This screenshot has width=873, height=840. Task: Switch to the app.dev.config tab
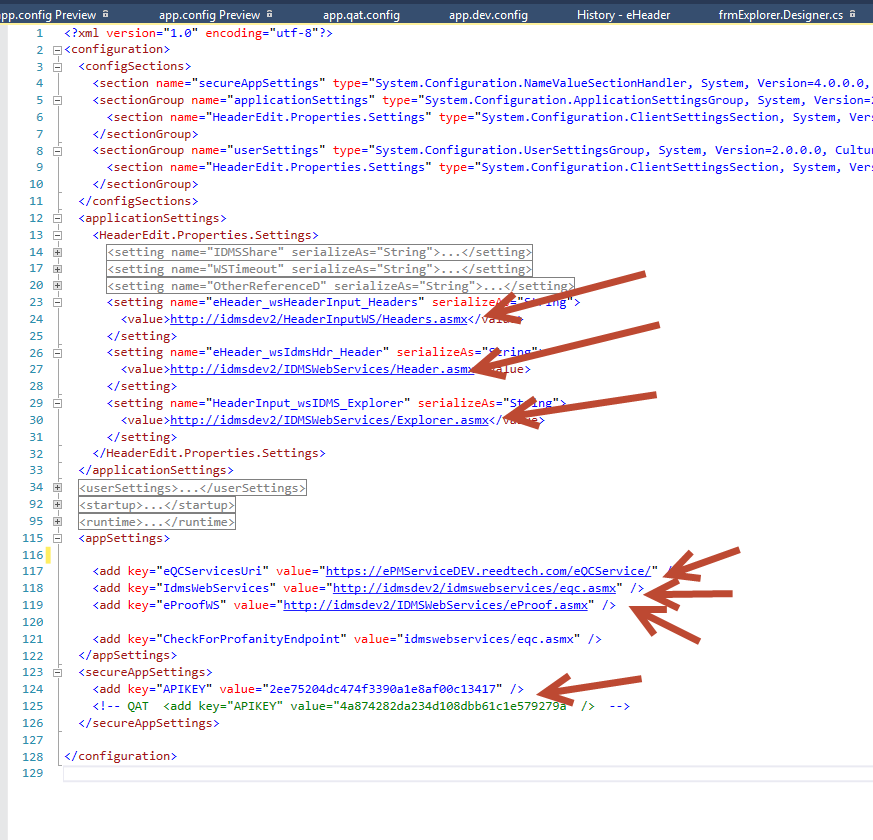click(488, 14)
